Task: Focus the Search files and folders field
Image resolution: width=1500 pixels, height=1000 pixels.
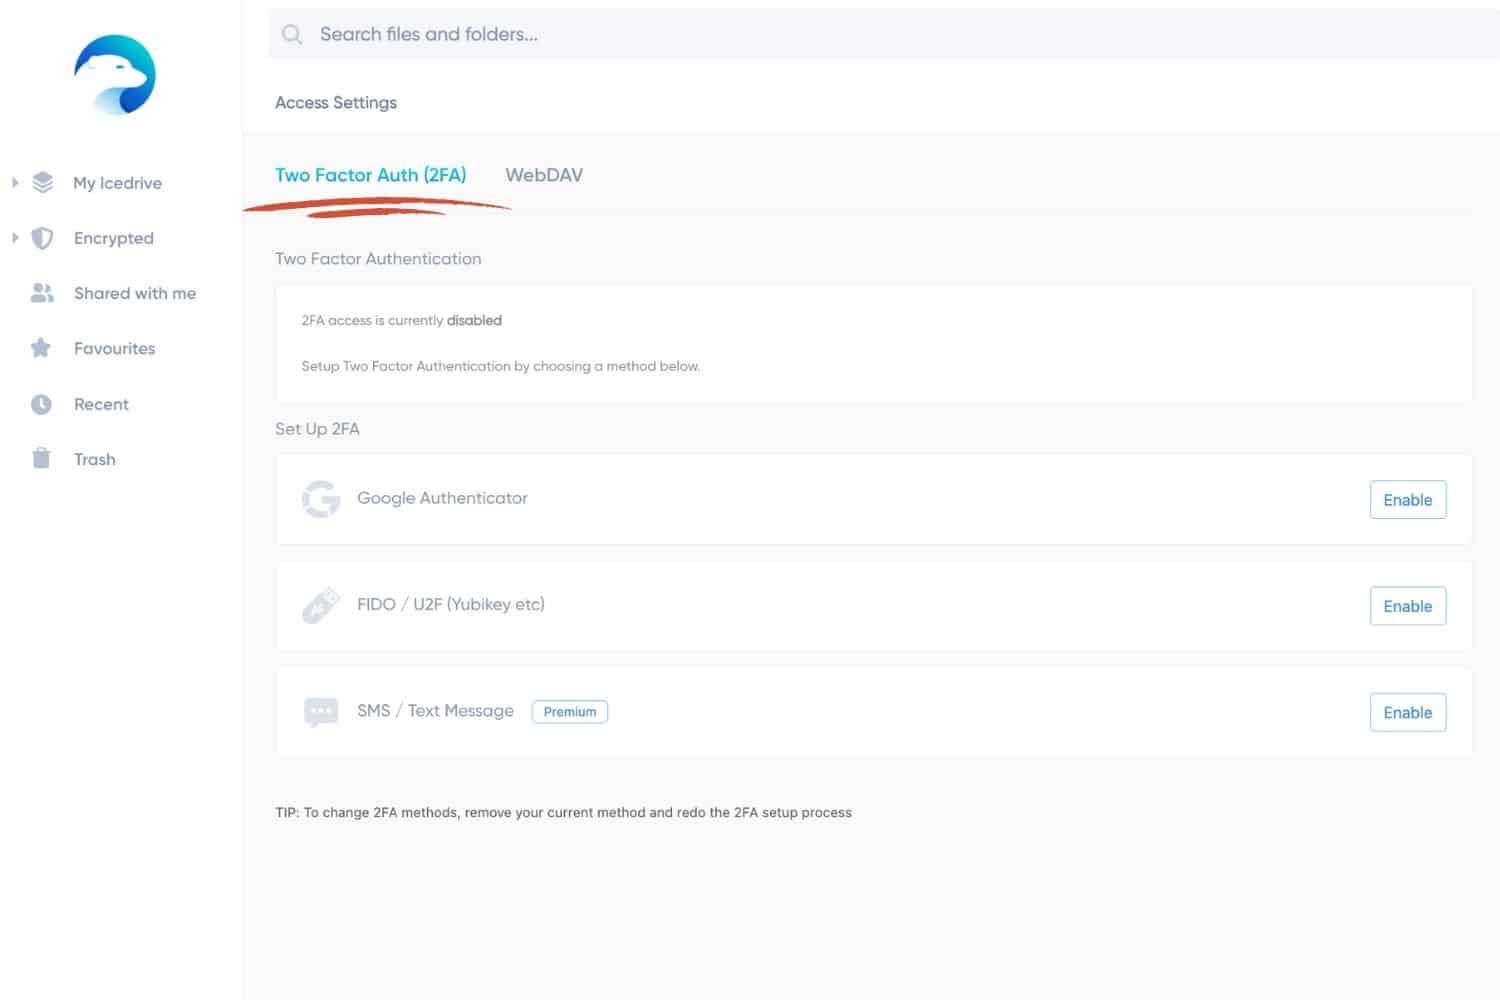Action: 884,34
